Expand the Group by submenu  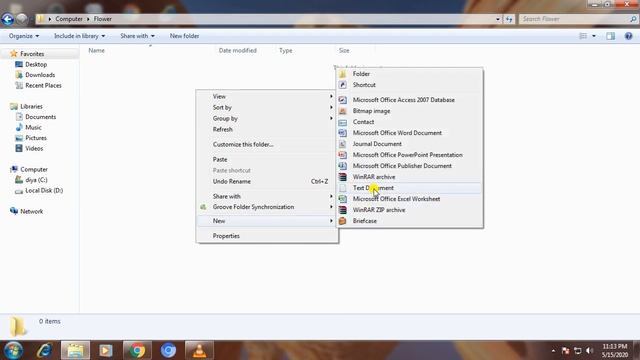[x=267, y=119]
